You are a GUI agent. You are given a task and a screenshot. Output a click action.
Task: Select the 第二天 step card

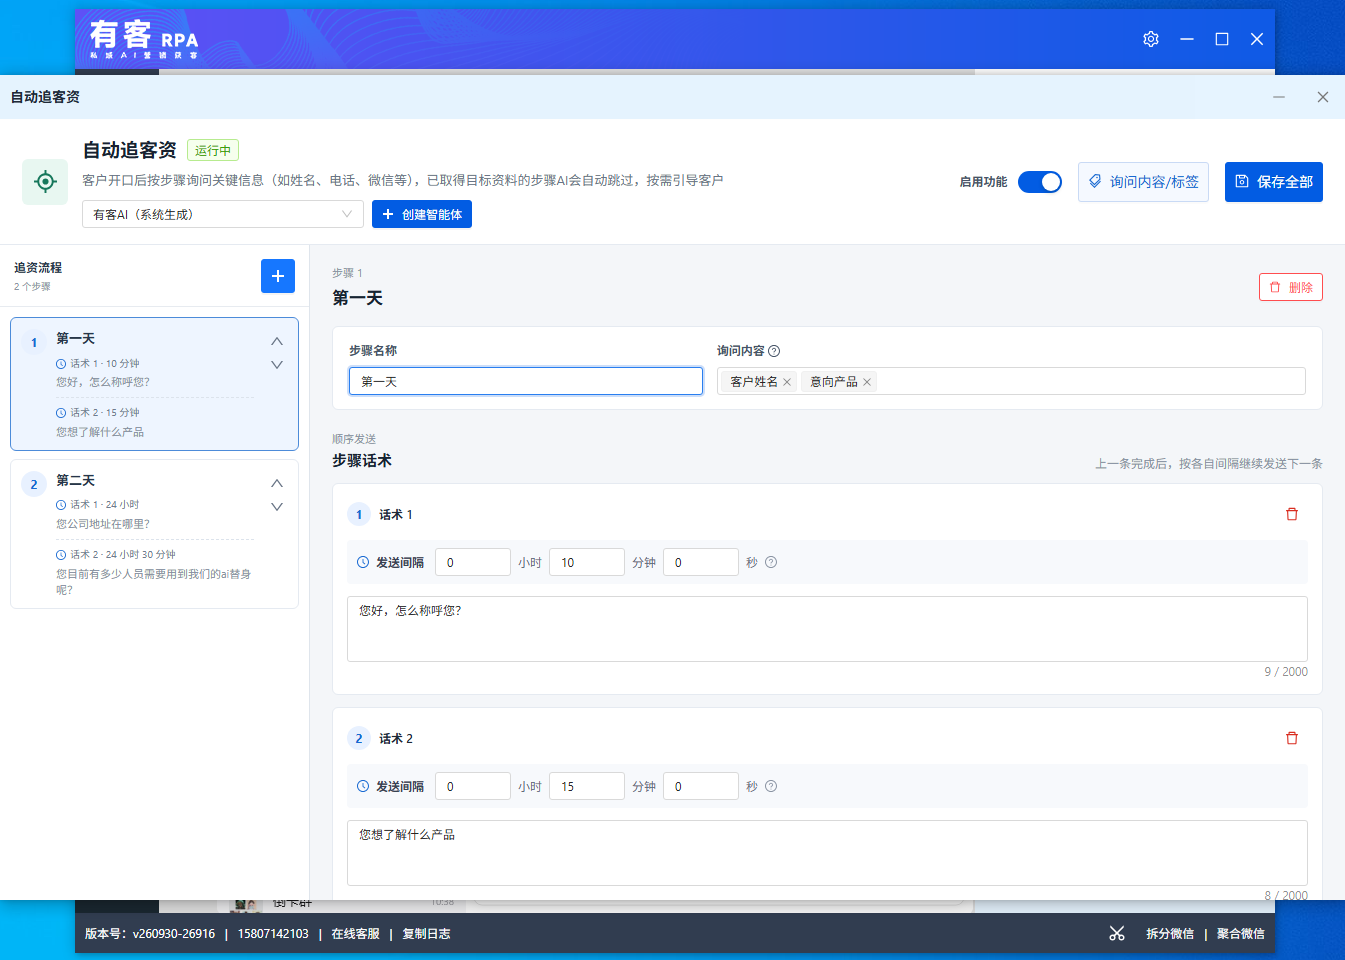(154, 534)
